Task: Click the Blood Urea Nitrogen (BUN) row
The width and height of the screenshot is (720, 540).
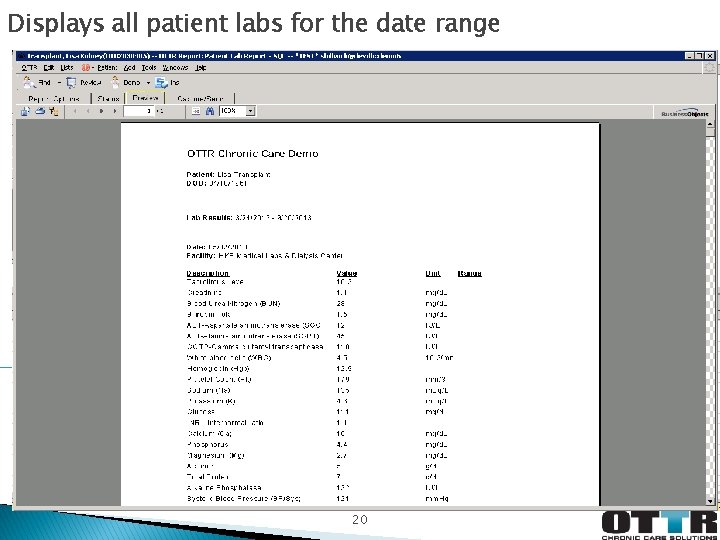Action: coord(317,304)
